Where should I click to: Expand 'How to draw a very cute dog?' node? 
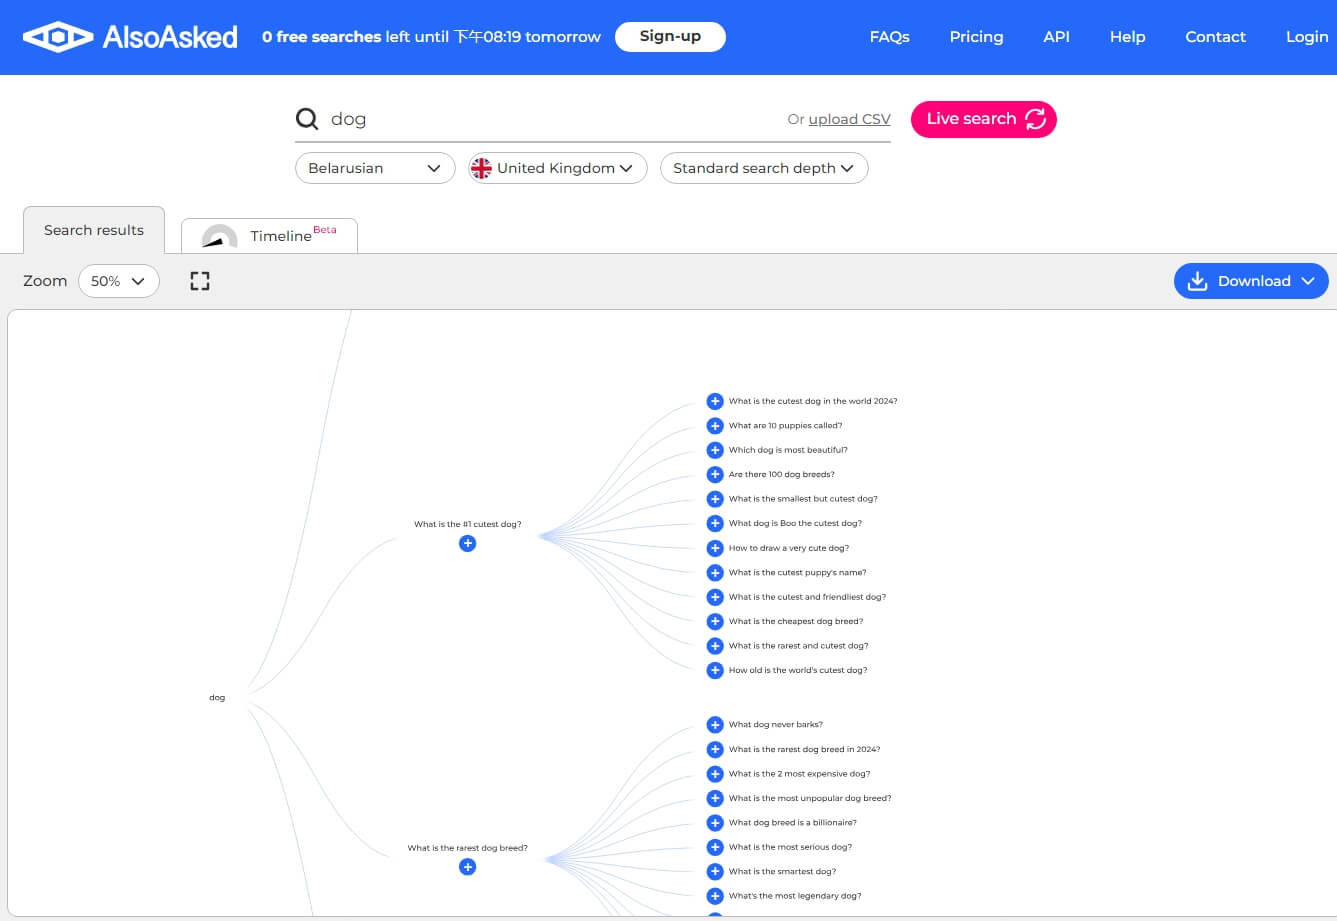point(715,548)
